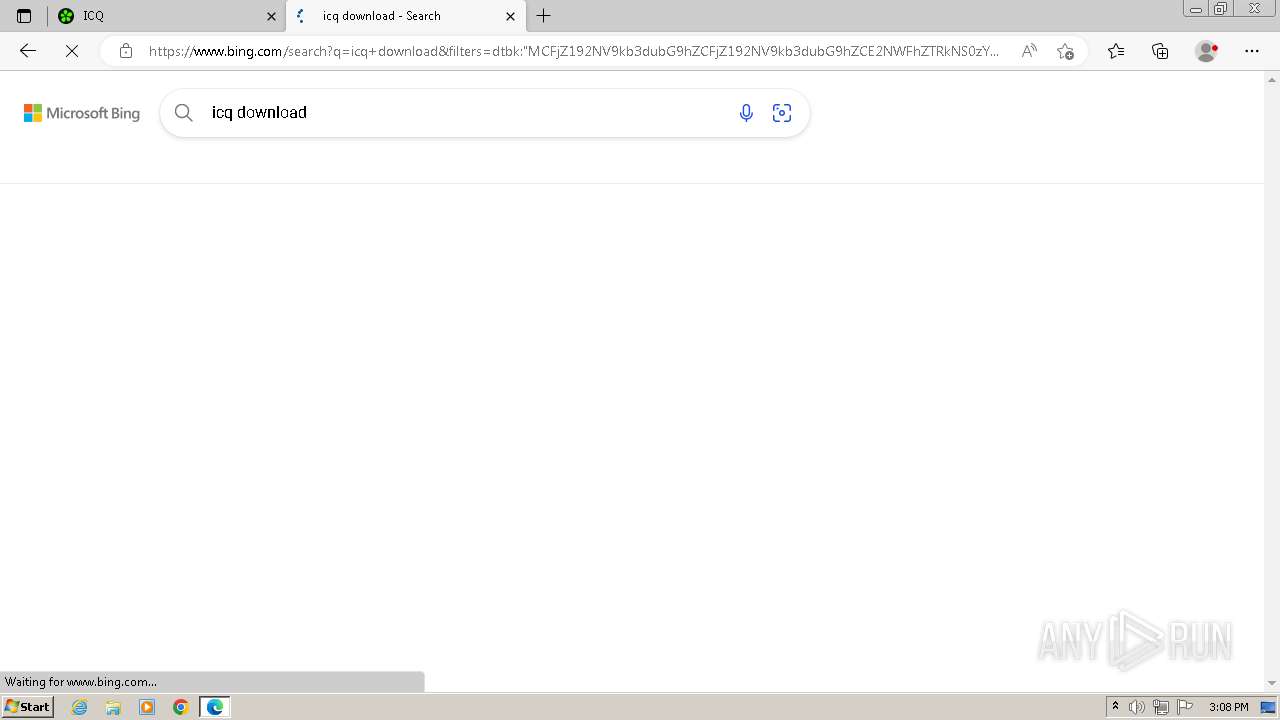Select Microsoft Edge taskbar button
This screenshot has width=1280, height=720.
click(215, 707)
